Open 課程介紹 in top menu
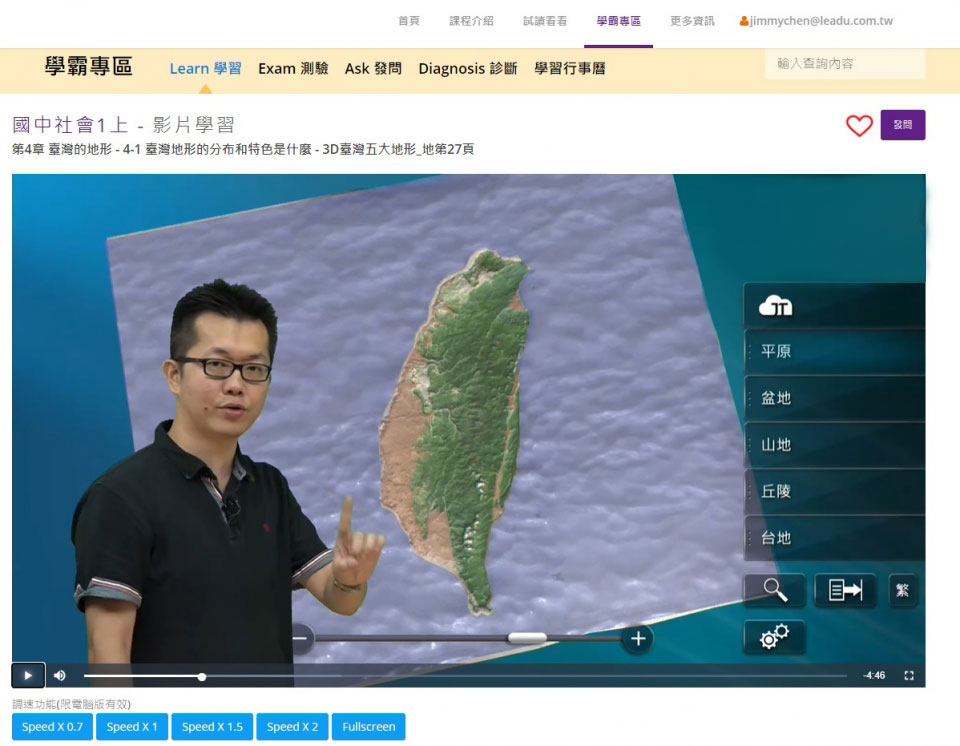Viewport: 960px width, 746px height. 471,21
